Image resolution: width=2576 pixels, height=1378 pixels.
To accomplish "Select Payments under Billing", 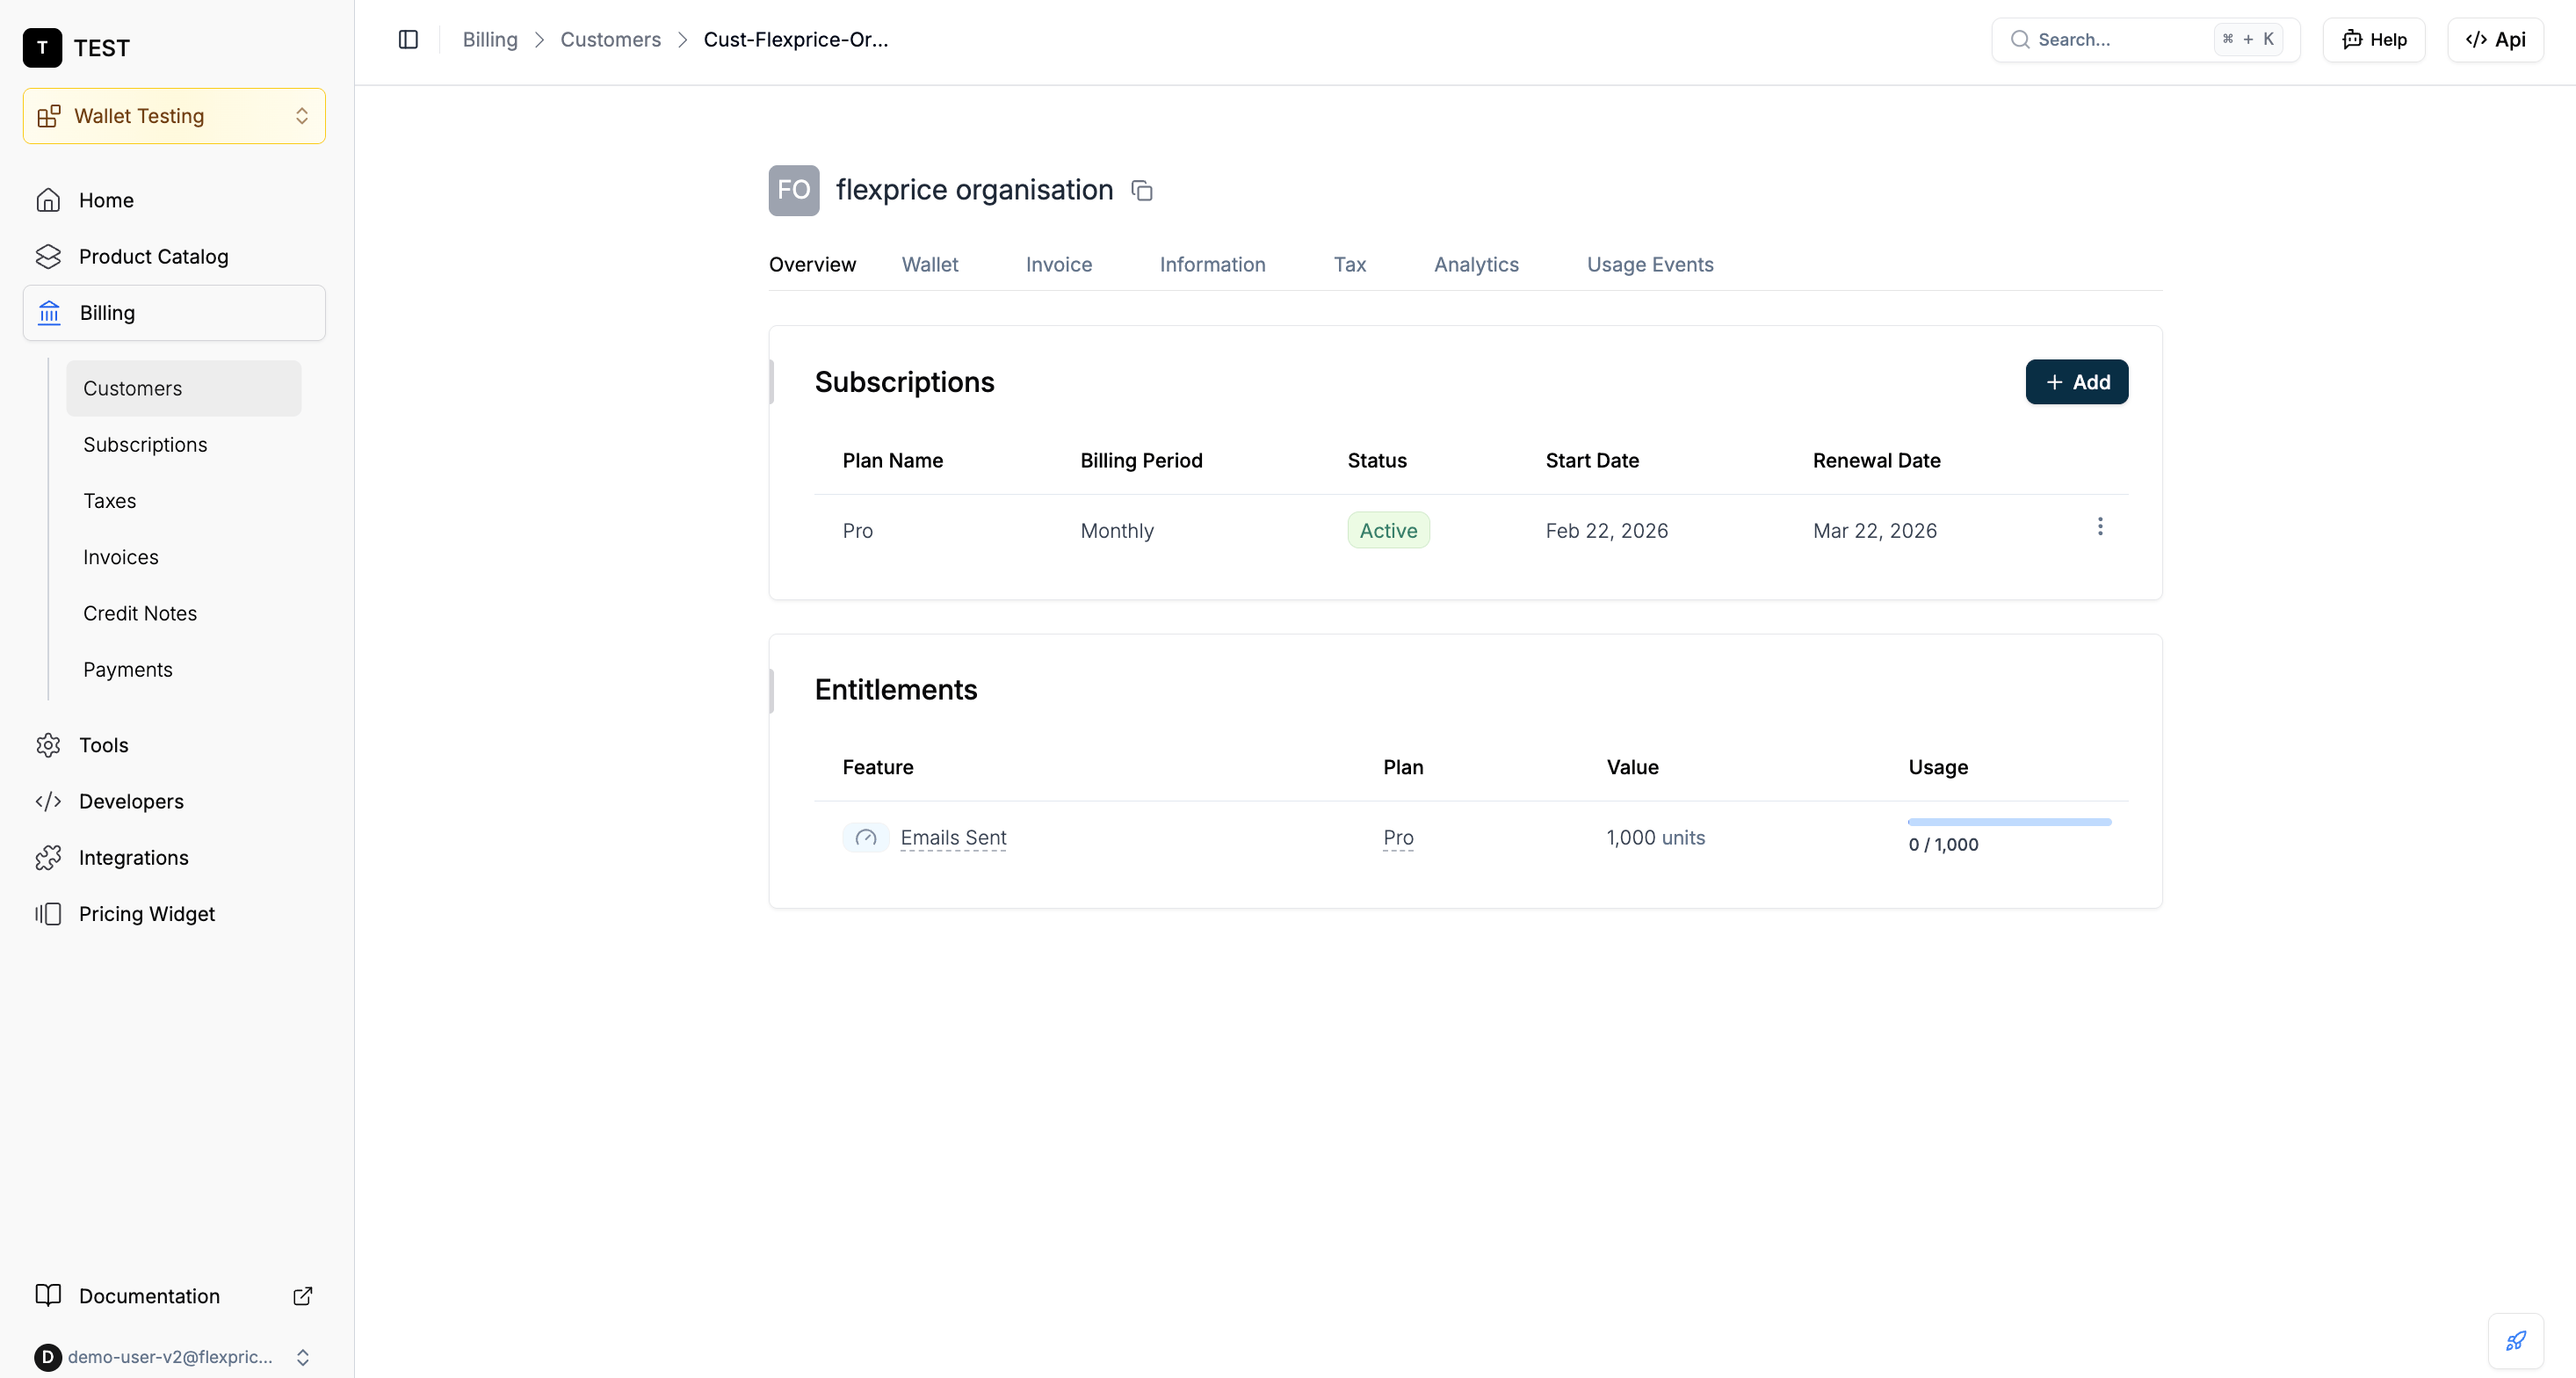I will [184, 669].
